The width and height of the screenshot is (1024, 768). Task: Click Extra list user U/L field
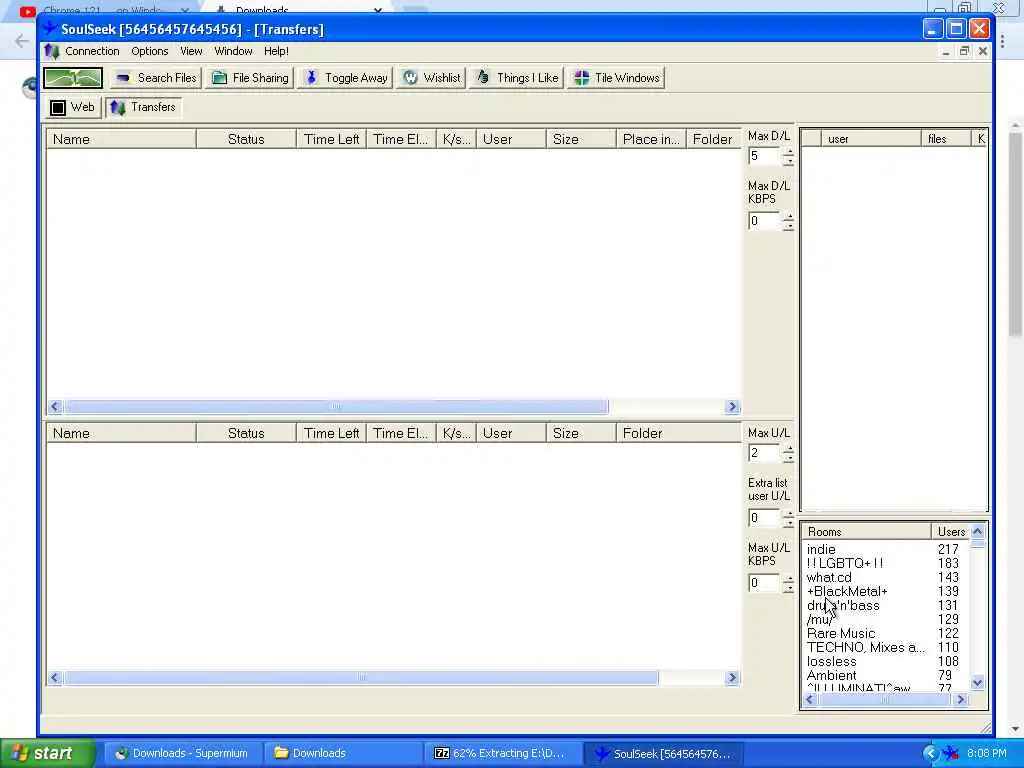(x=764, y=518)
